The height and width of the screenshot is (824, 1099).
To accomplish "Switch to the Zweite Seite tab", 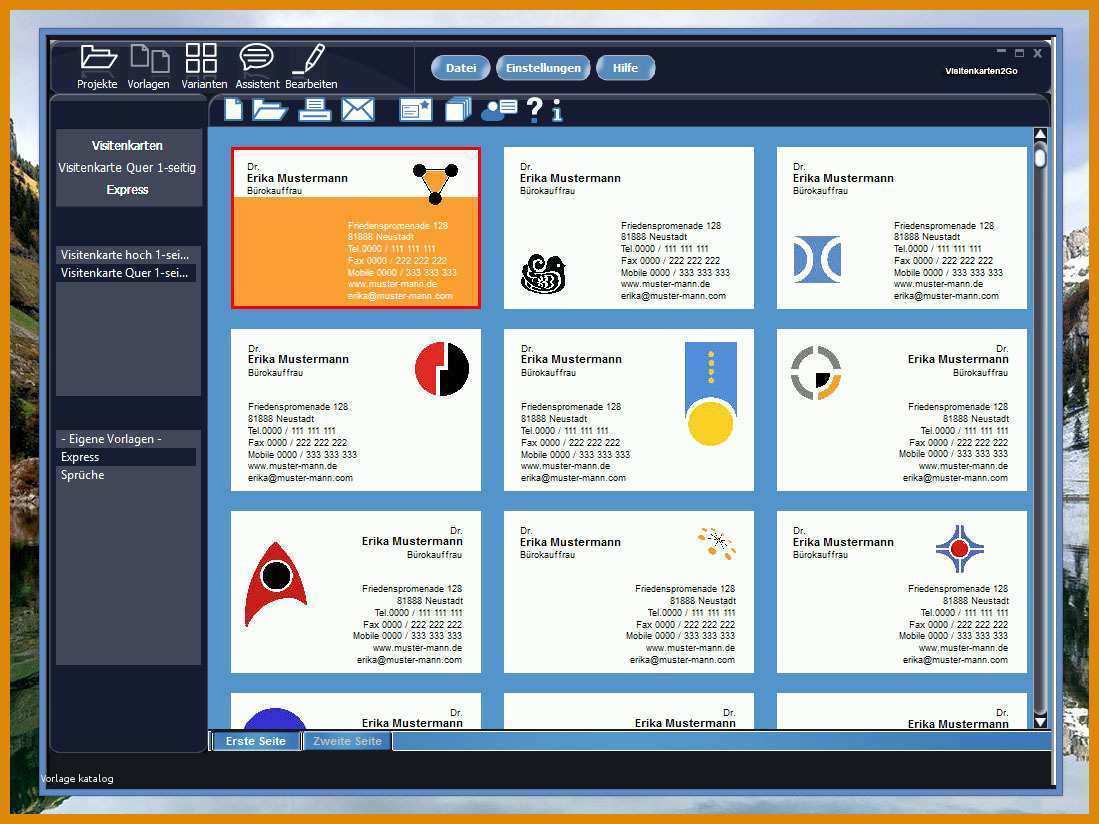I will tap(347, 741).
